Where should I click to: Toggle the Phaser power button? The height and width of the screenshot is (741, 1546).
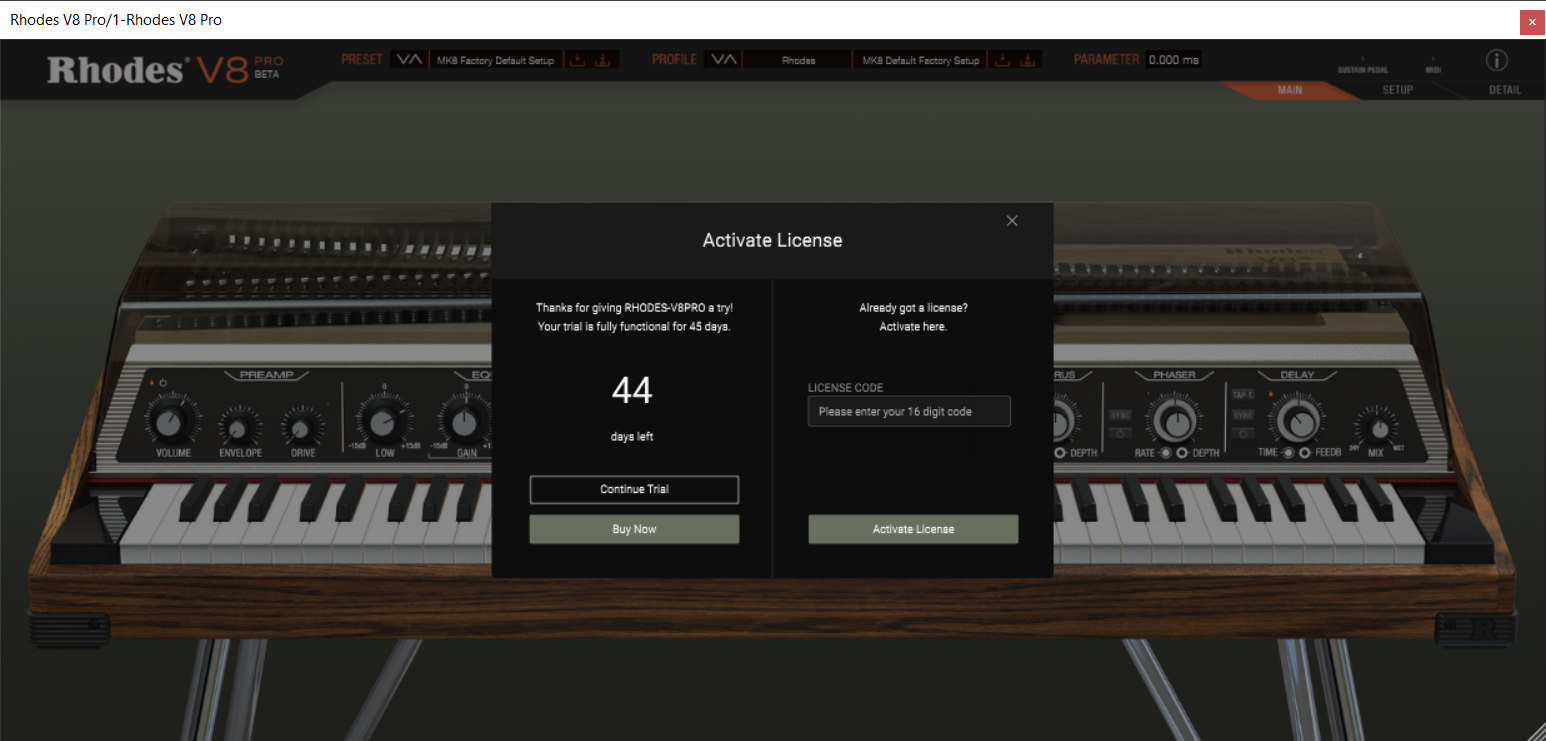pyautogui.click(x=1120, y=434)
